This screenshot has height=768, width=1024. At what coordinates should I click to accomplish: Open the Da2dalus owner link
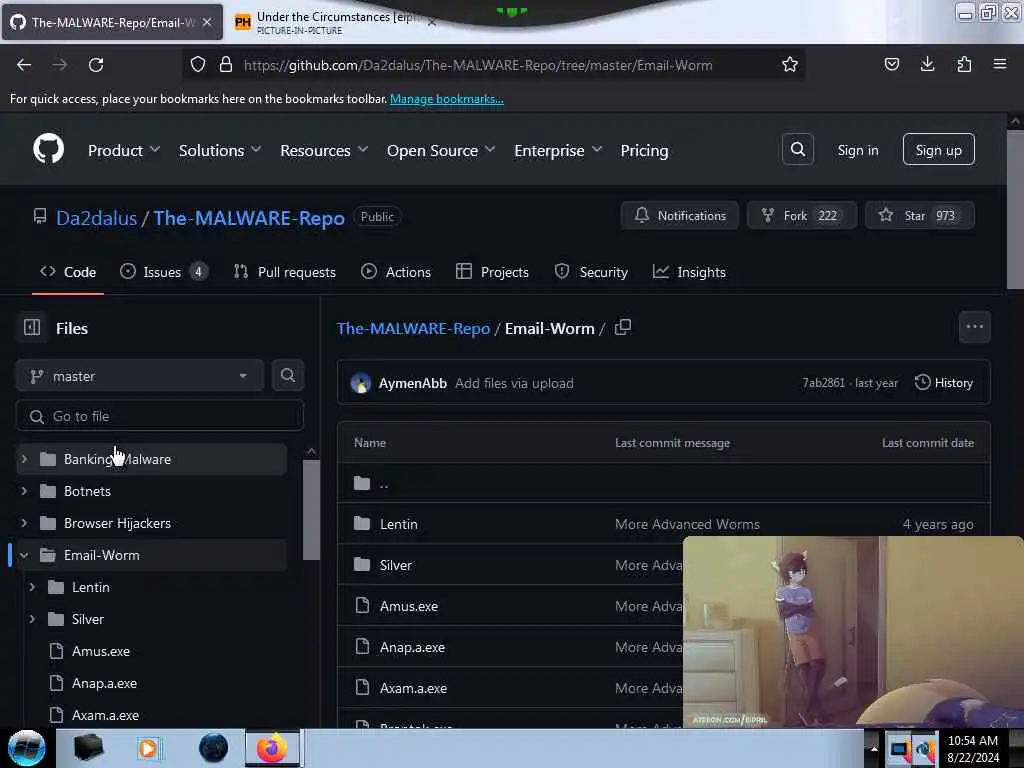[x=97, y=217]
